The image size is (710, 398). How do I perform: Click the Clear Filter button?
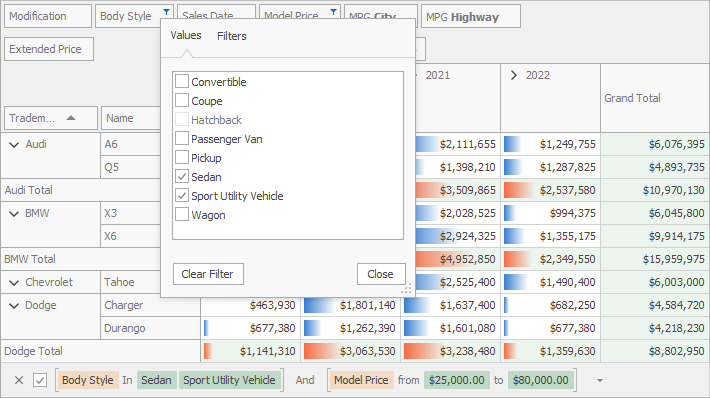click(x=208, y=274)
